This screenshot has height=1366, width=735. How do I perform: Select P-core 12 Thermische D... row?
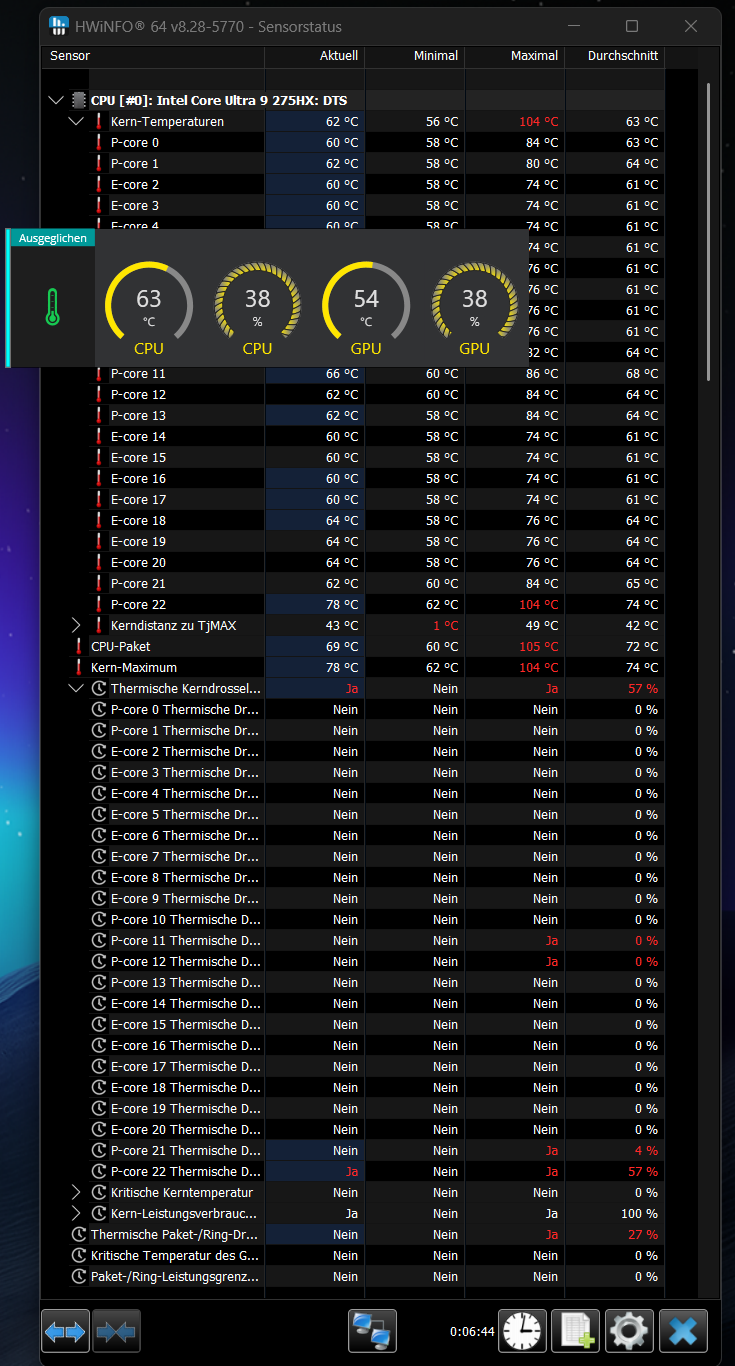click(x=353, y=961)
